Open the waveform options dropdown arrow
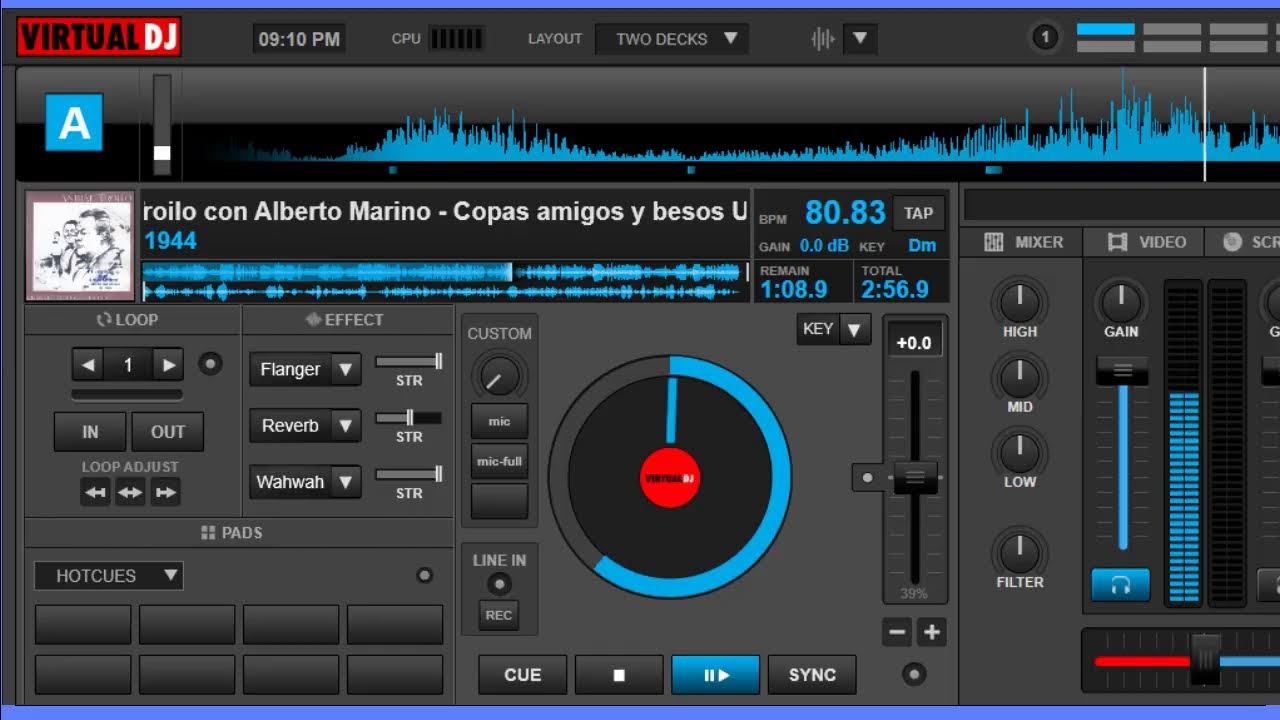The width and height of the screenshot is (1280, 720). click(860, 39)
